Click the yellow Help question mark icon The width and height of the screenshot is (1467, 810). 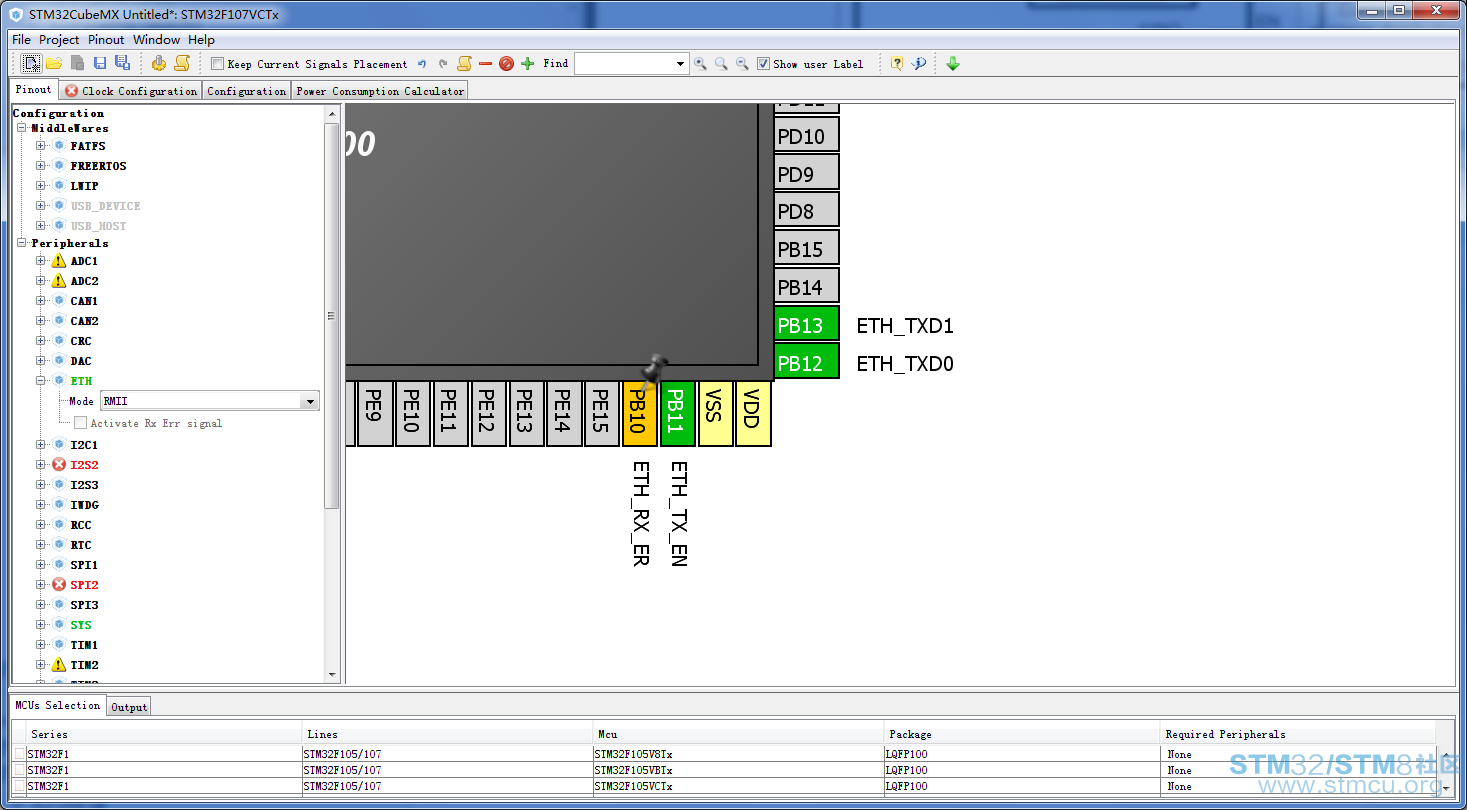coord(897,64)
